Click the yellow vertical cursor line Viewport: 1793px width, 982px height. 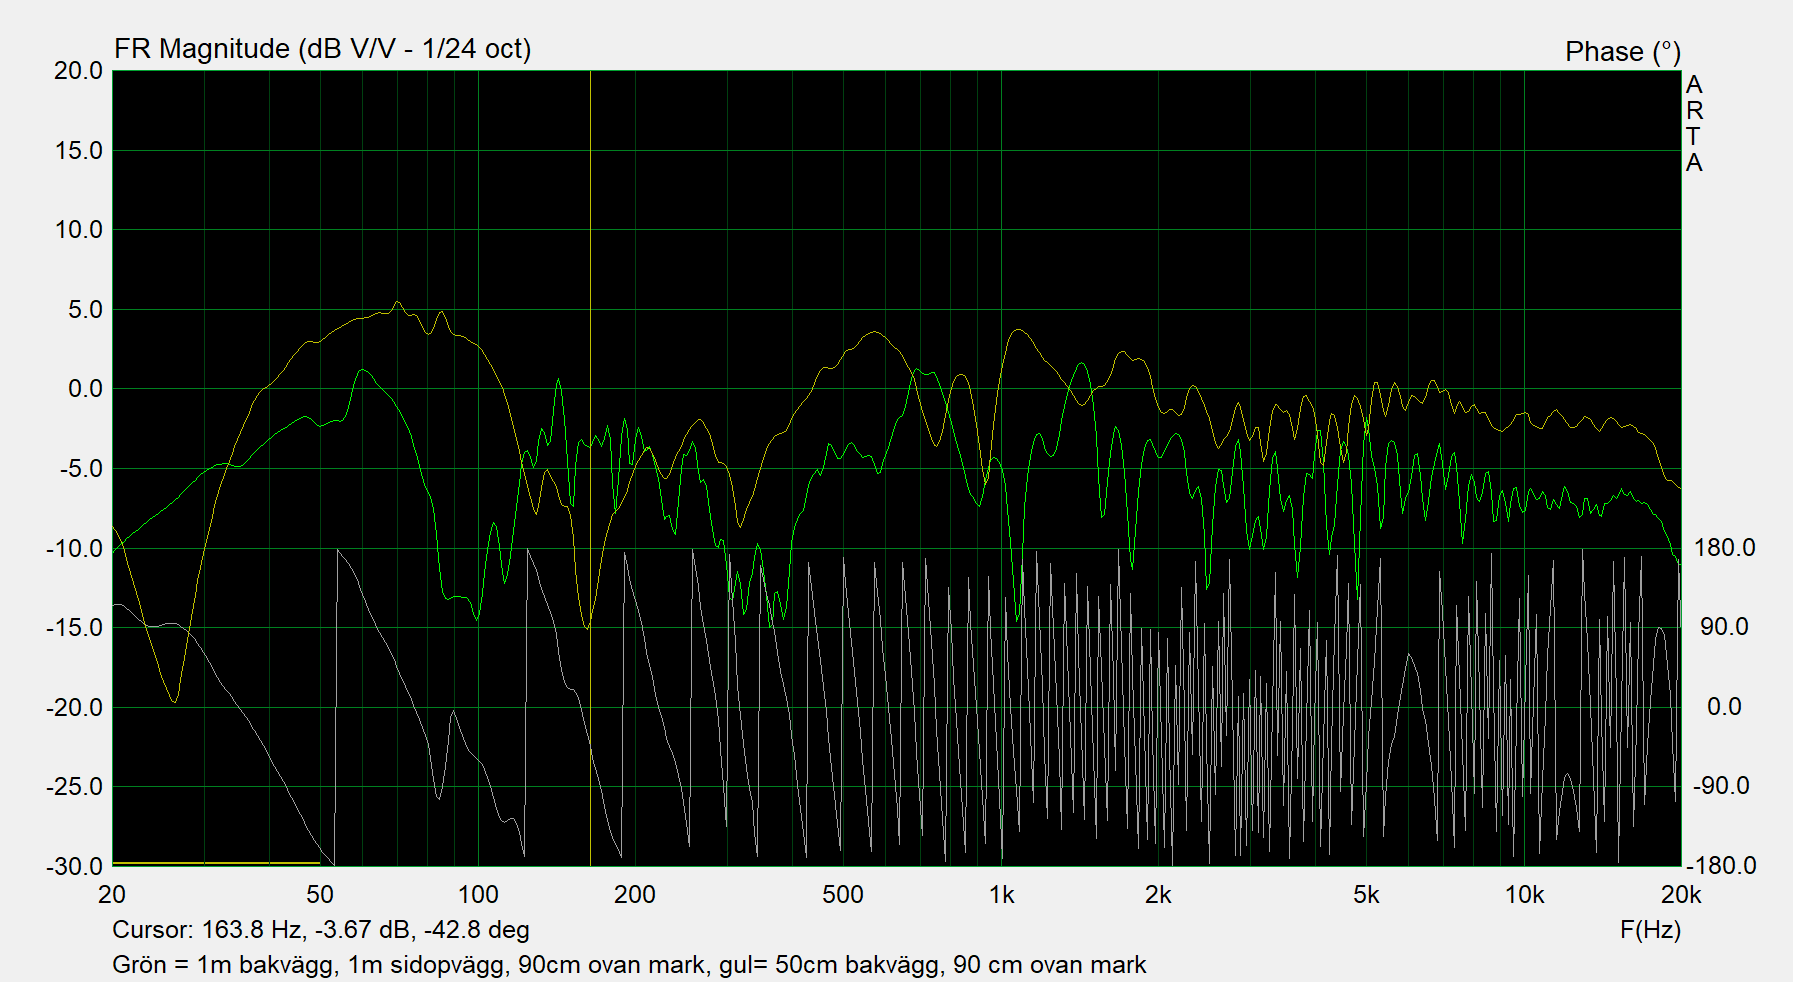(x=590, y=250)
